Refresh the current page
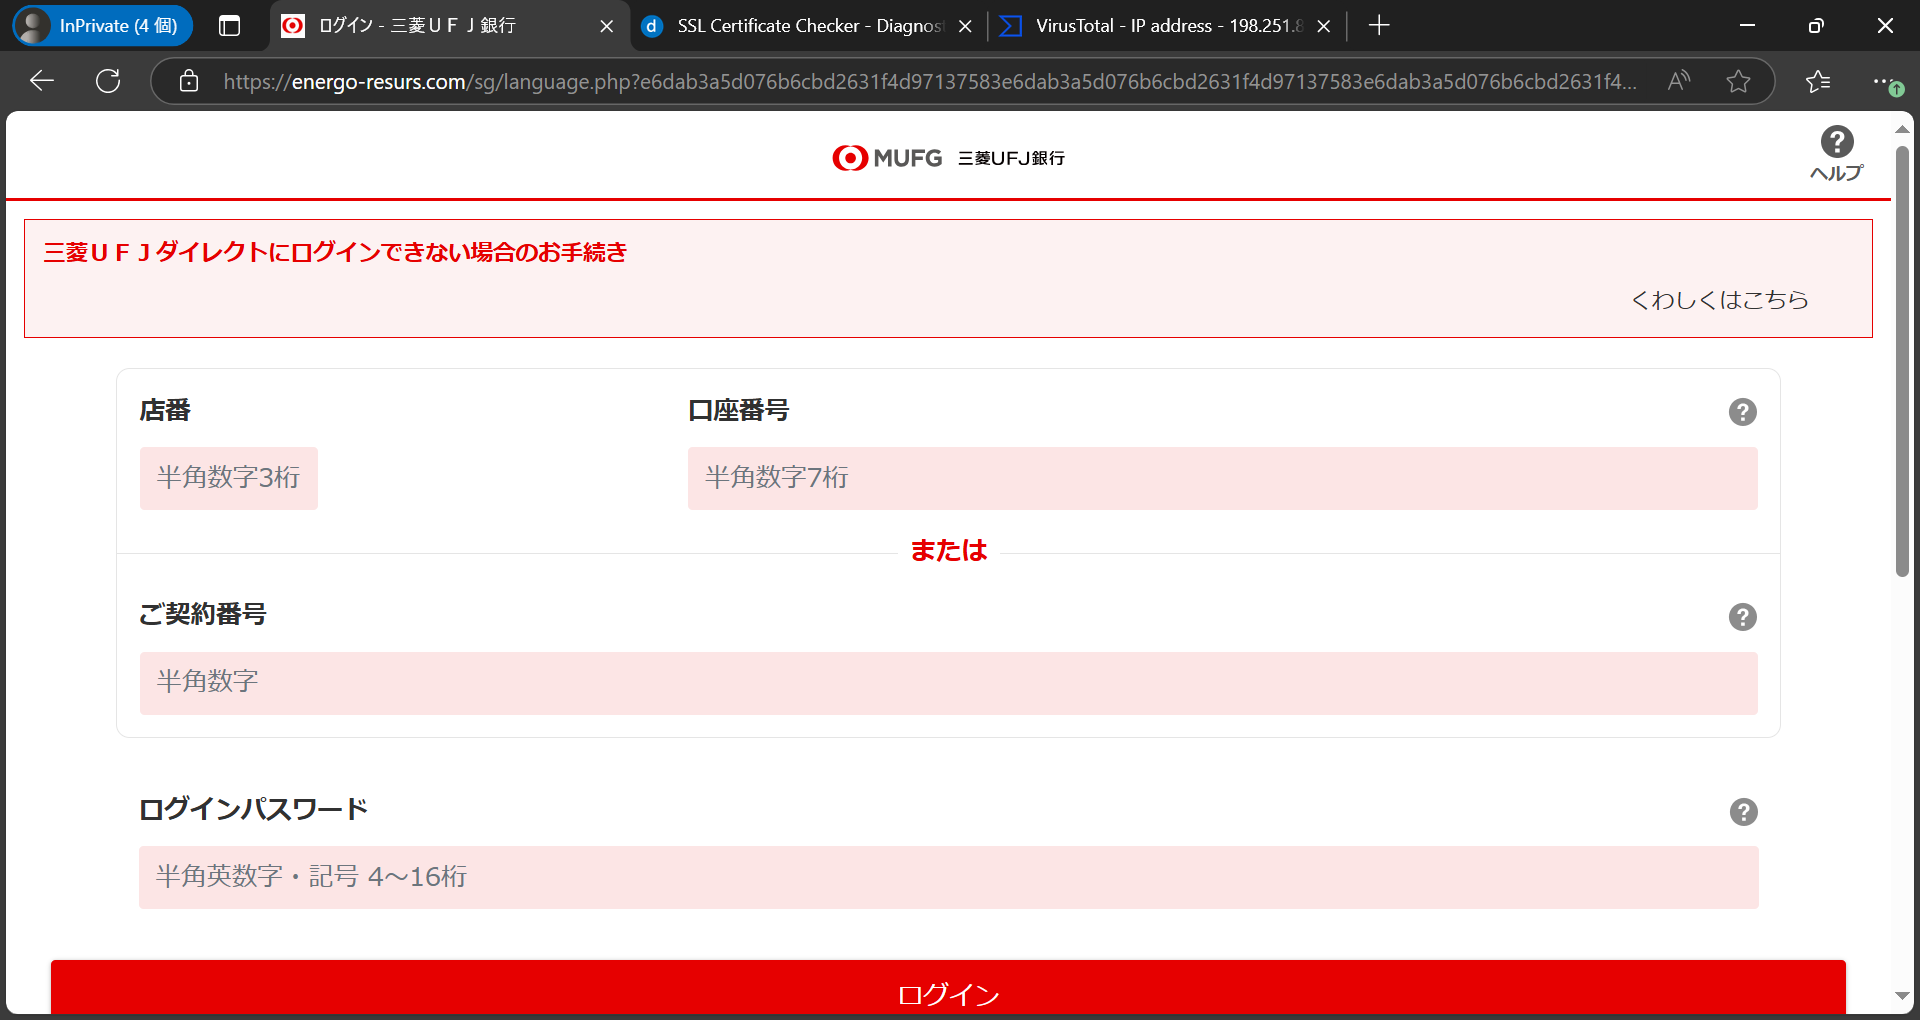Viewport: 1920px width, 1020px height. pyautogui.click(x=108, y=81)
